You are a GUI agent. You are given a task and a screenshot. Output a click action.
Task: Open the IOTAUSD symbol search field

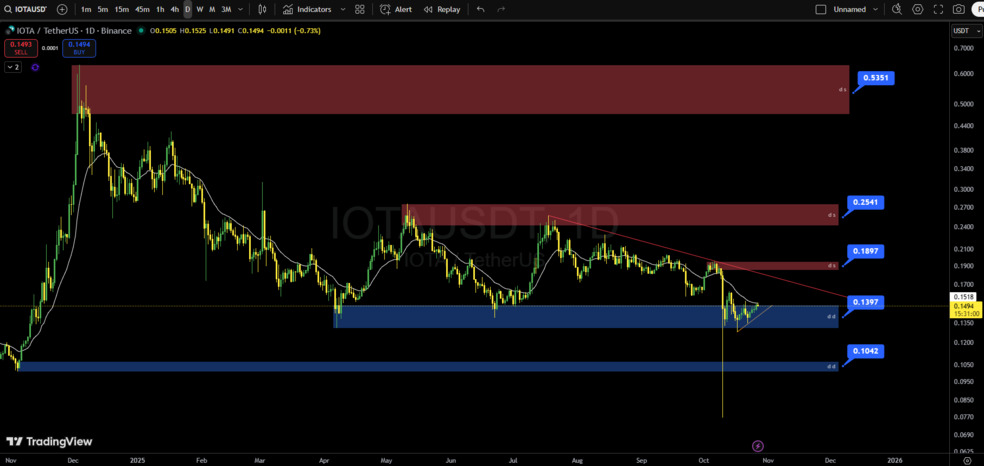tap(27, 9)
